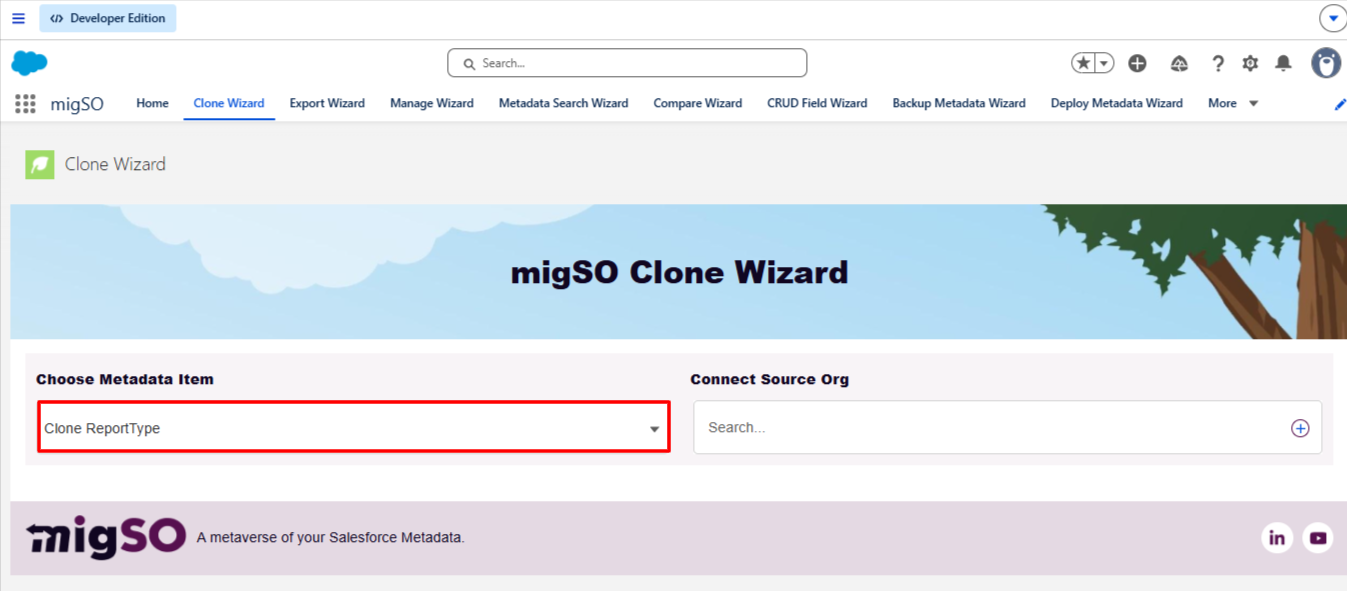The height and width of the screenshot is (591, 1347).
Task: Open the Trailhead guidance icon
Action: point(1179,63)
